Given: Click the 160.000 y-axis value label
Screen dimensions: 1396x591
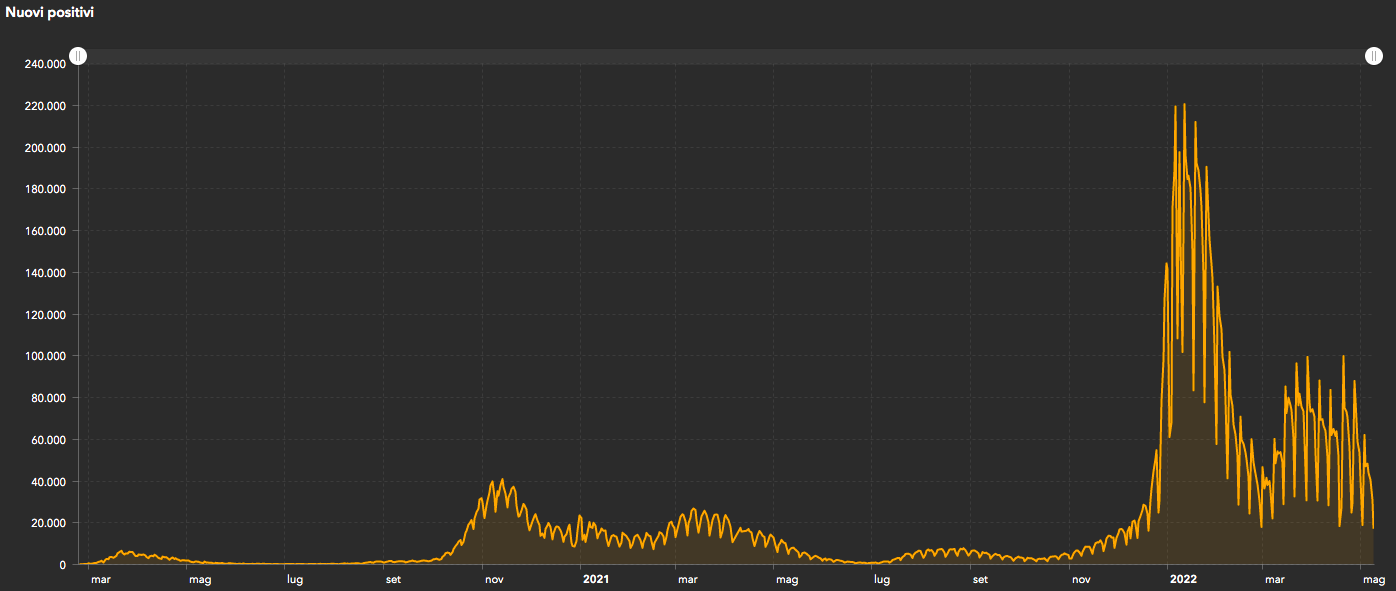Looking at the screenshot, I should point(45,231).
